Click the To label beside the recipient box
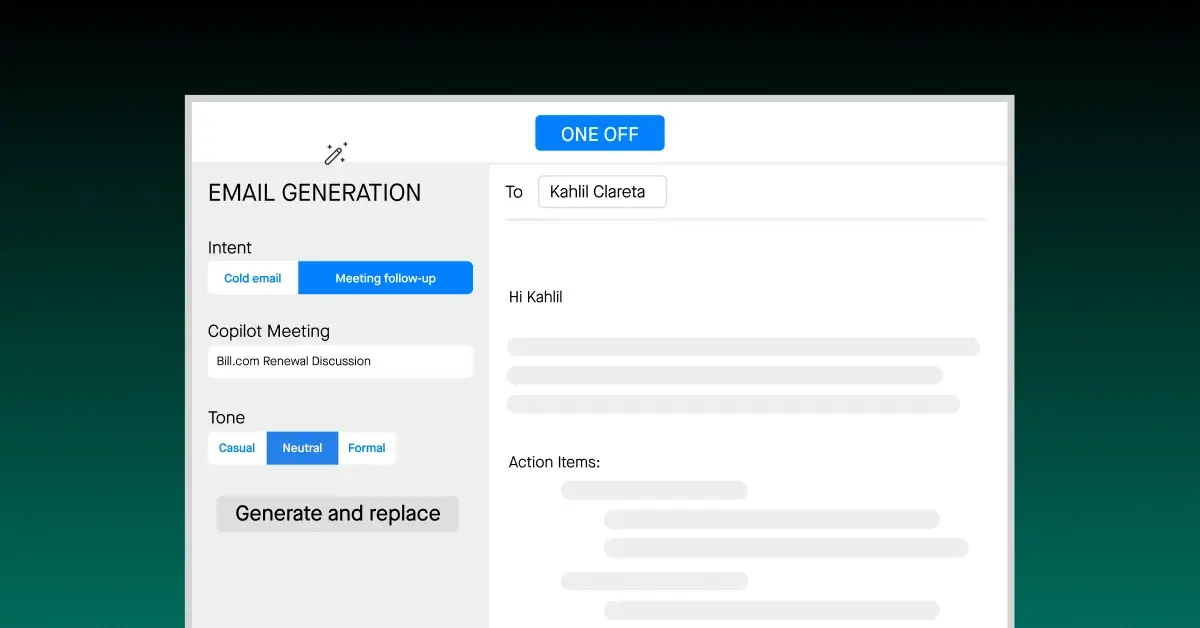Screen dimensions: 1200x628 514,192
